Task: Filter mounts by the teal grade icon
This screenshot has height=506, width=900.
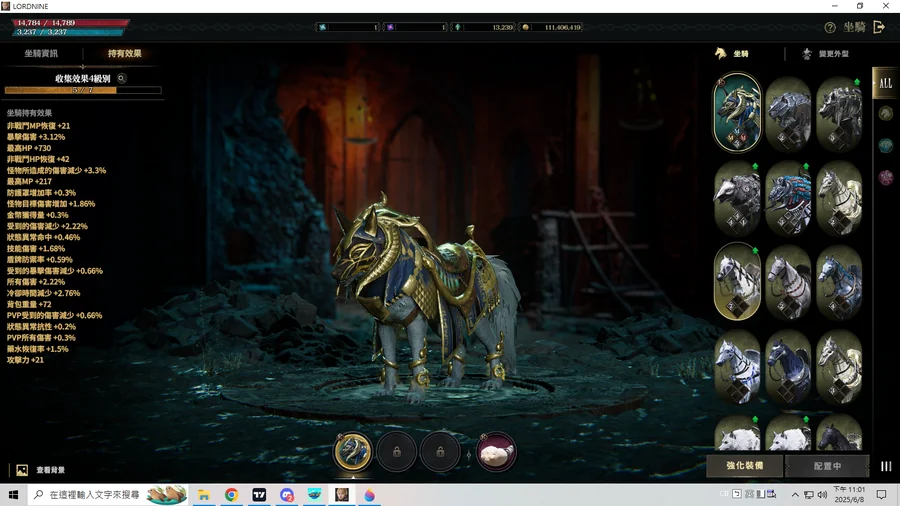Action: [886, 145]
